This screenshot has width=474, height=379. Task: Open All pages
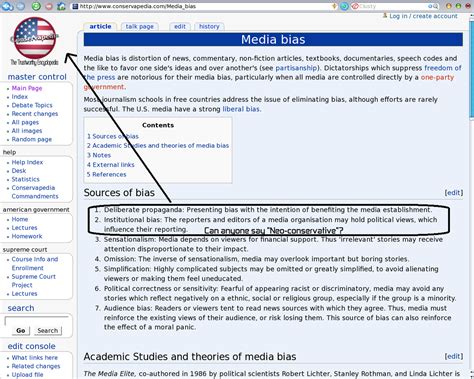tap(25, 122)
